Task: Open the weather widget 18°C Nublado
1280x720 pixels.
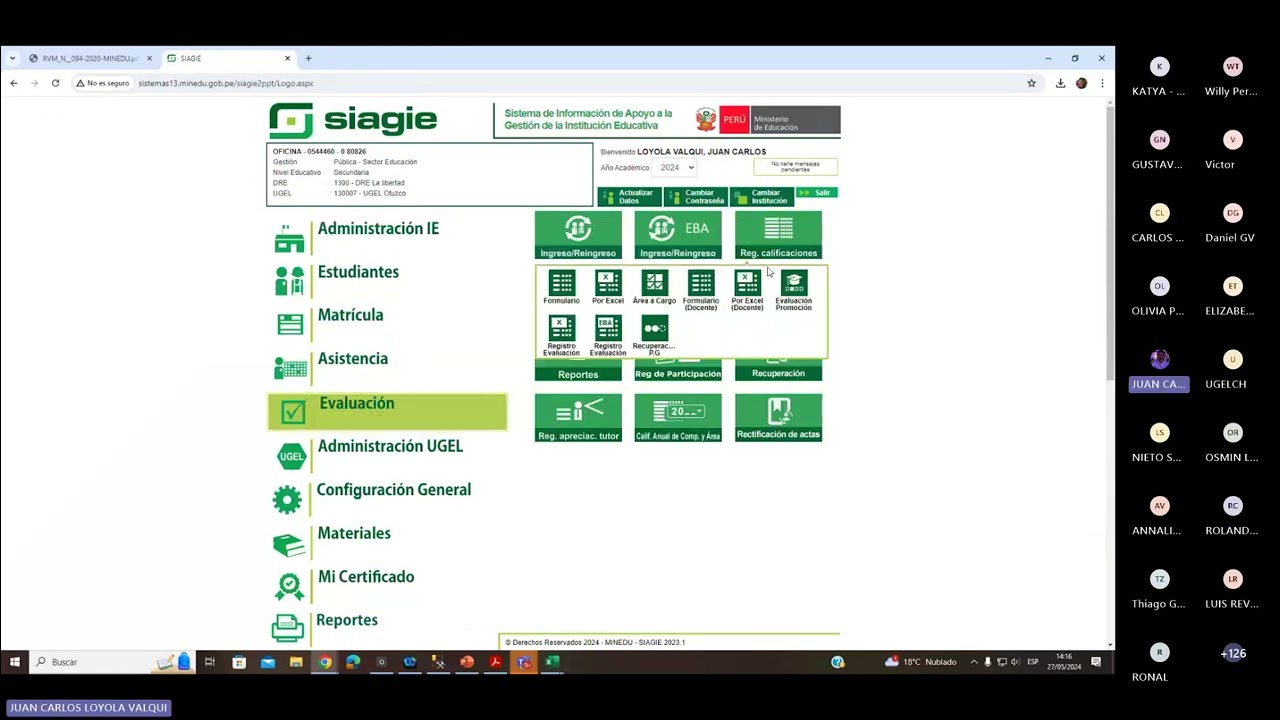Action: point(921,662)
